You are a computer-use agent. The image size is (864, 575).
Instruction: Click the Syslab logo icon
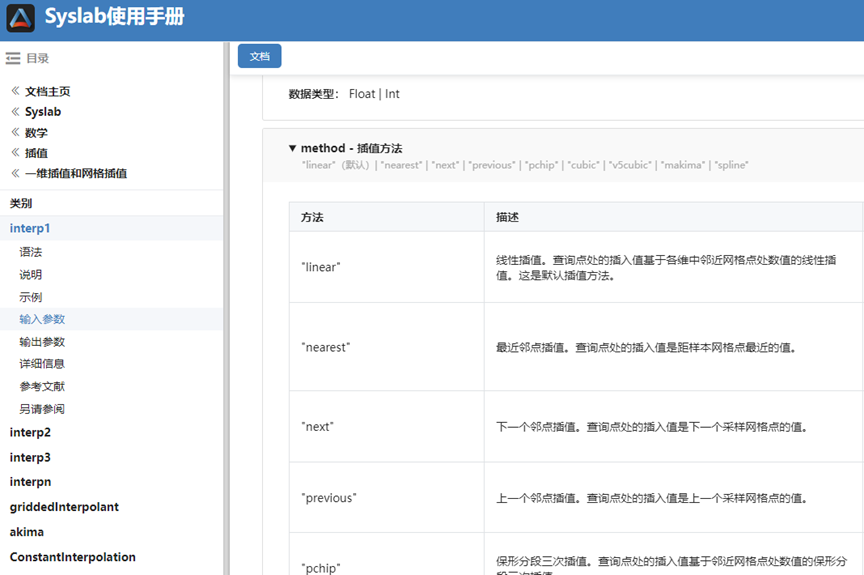click(x=20, y=18)
